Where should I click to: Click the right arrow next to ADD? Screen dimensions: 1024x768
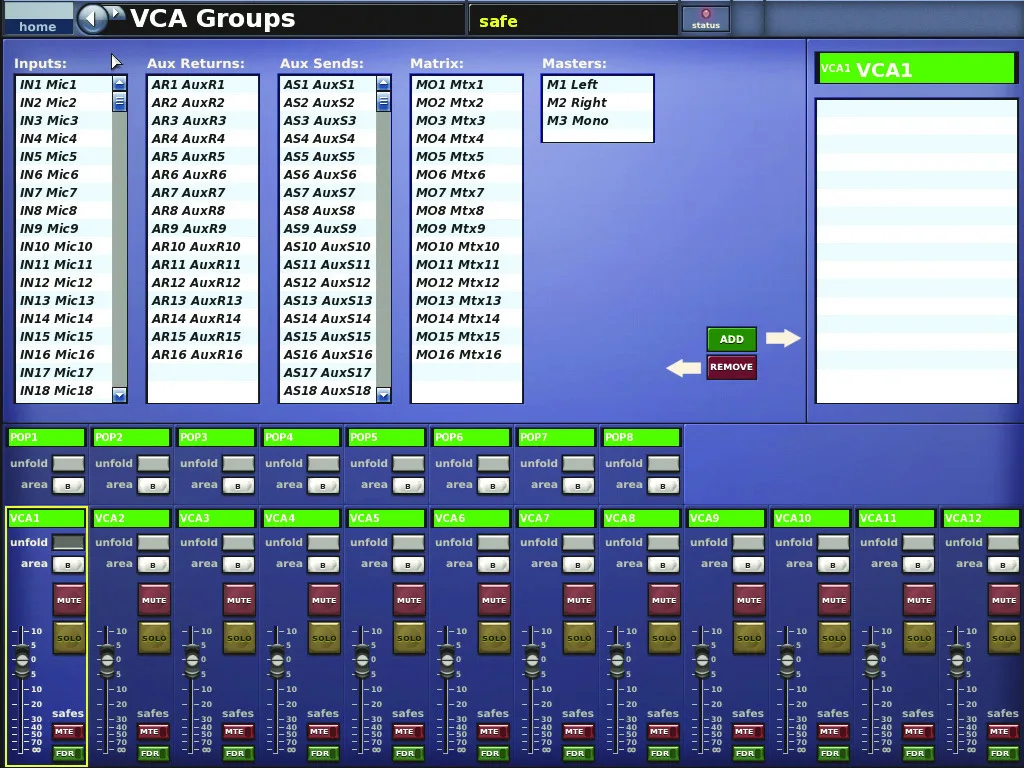(x=783, y=338)
